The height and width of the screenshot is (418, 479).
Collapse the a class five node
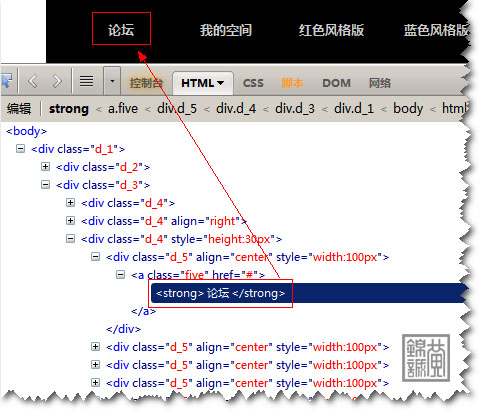coord(120,275)
